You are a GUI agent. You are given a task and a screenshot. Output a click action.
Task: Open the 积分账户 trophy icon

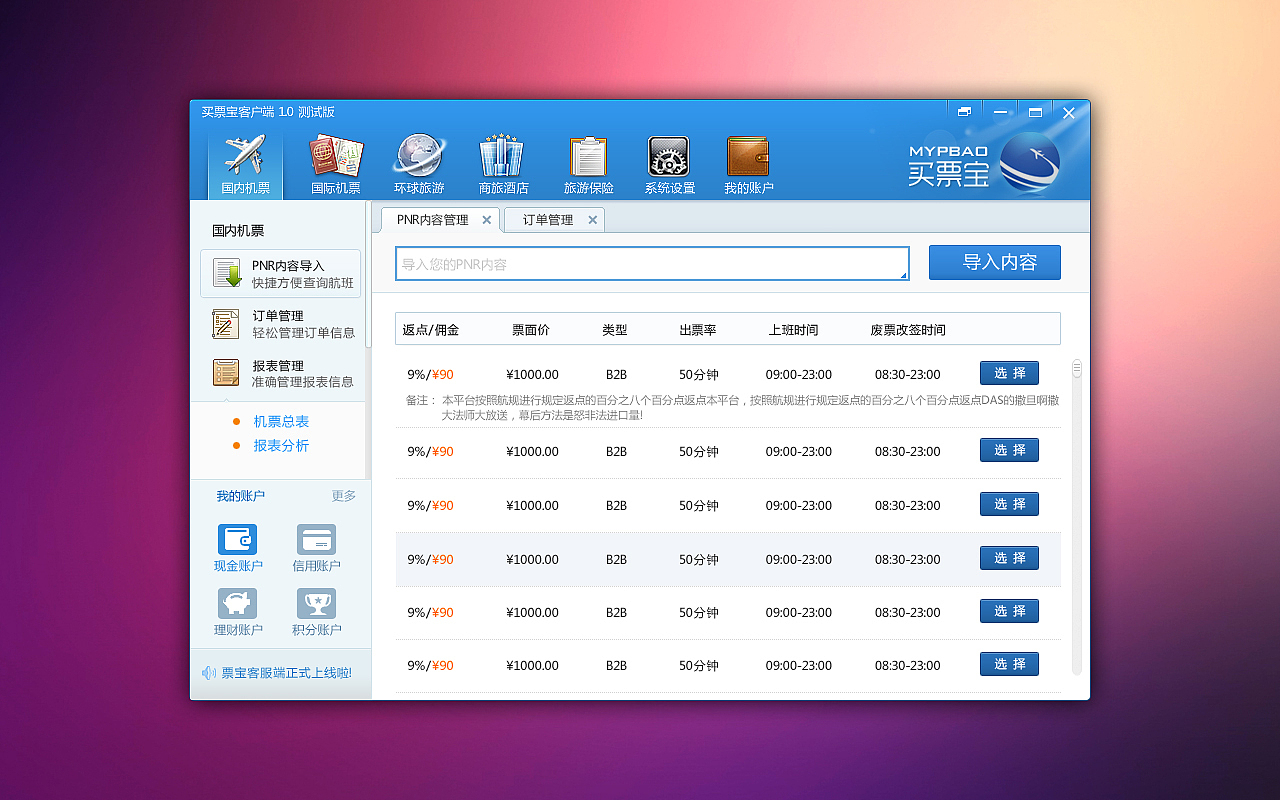point(316,612)
